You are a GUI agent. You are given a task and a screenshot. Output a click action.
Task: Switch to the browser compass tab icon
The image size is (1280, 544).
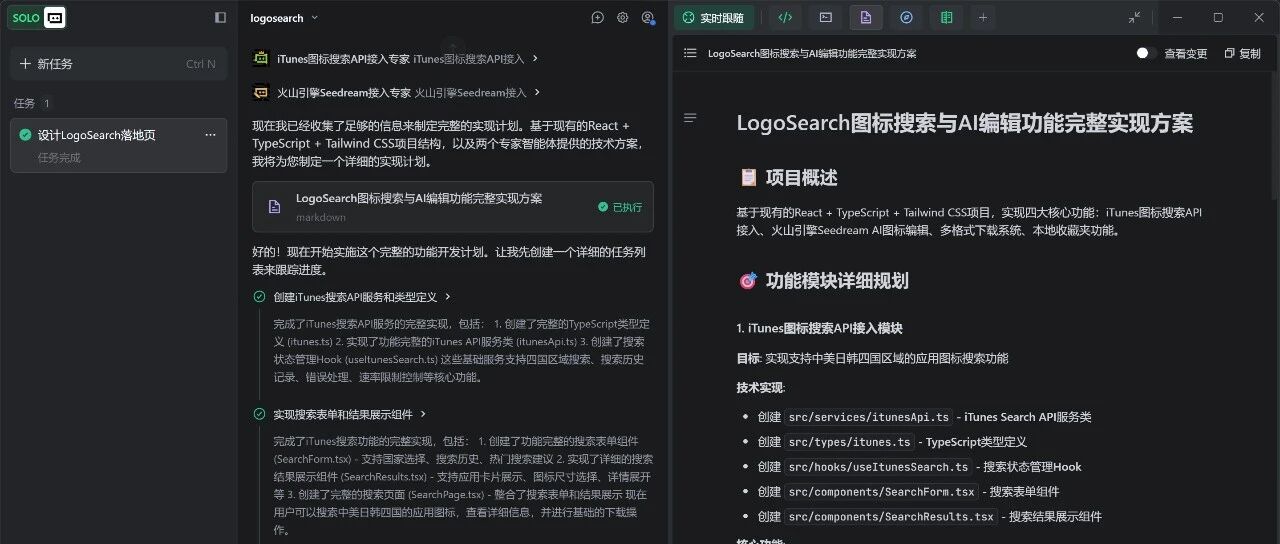coord(906,17)
